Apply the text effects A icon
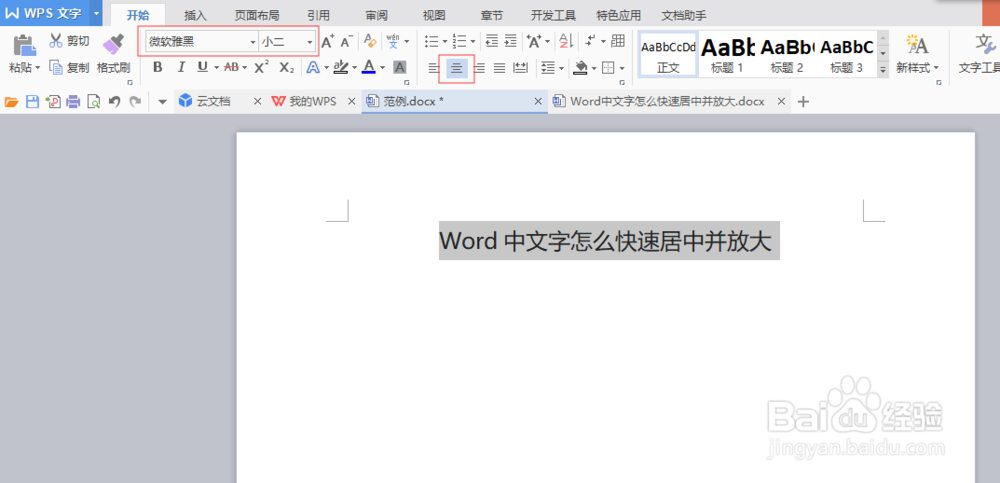Viewport: 1000px width, 483px height. tap(312, 67)
